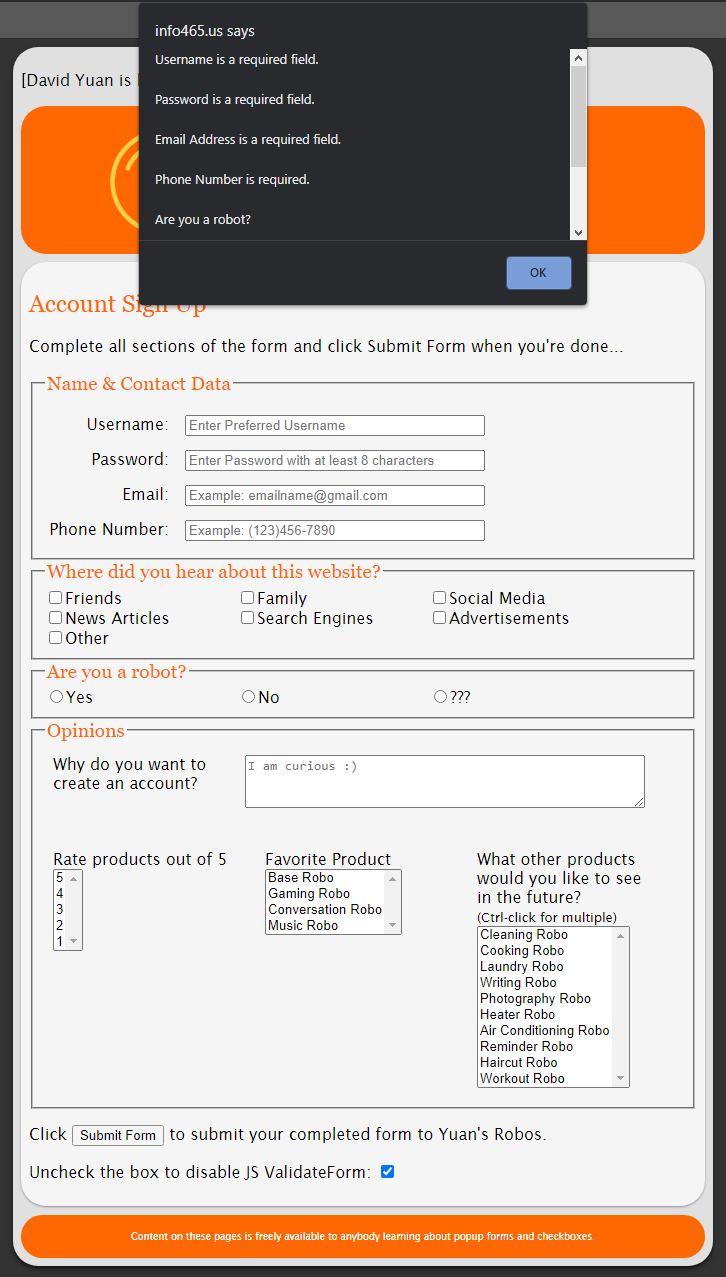Select Haircut Robo in future products
726x1277 pixels.
tap(546, 1063)
